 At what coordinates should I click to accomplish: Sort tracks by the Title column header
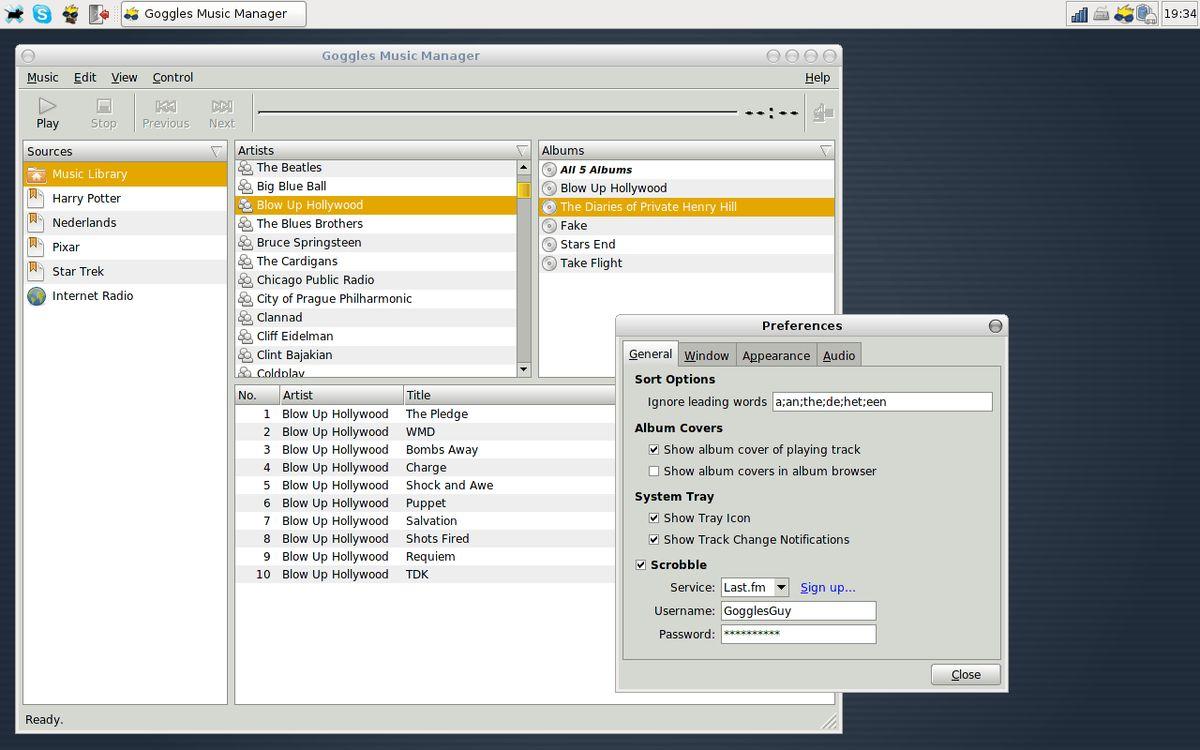click(x=509, y=395)
